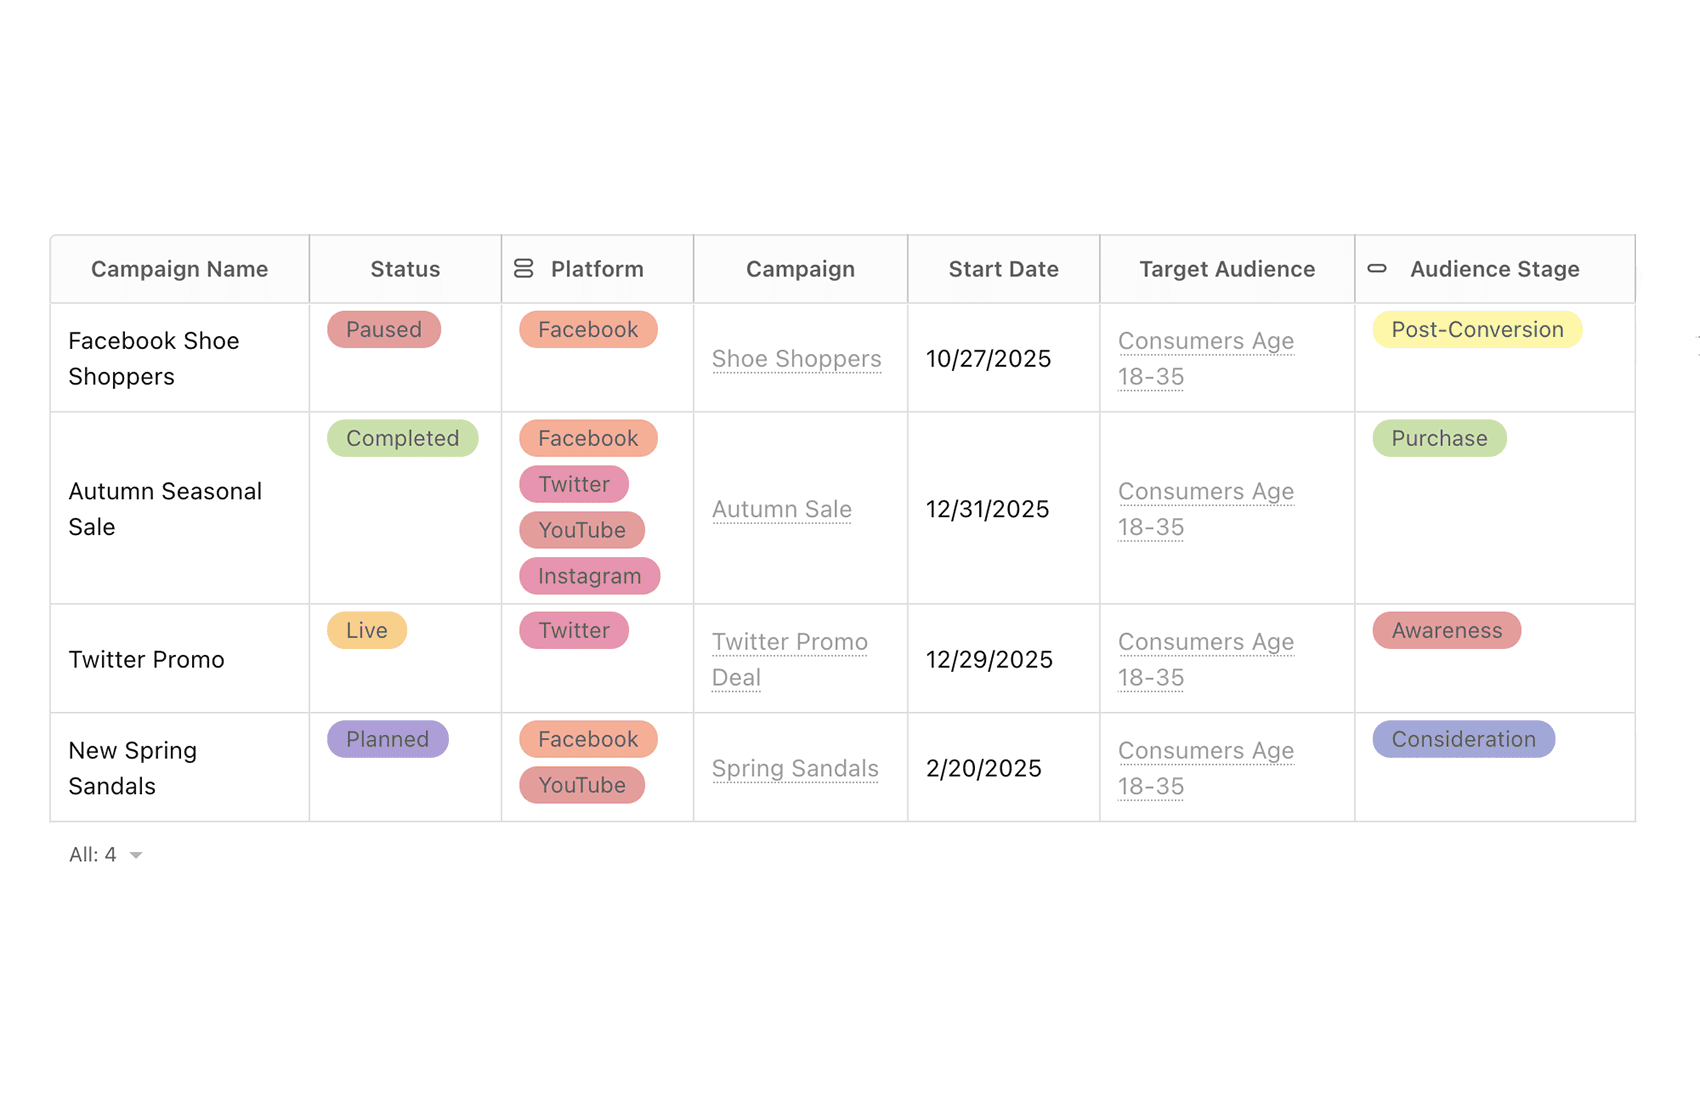Screen dimensions: 1700x1100
Task: Click the select icon beside Audience Stage header
Action: pyautogui.click(x=1377, y=268)
